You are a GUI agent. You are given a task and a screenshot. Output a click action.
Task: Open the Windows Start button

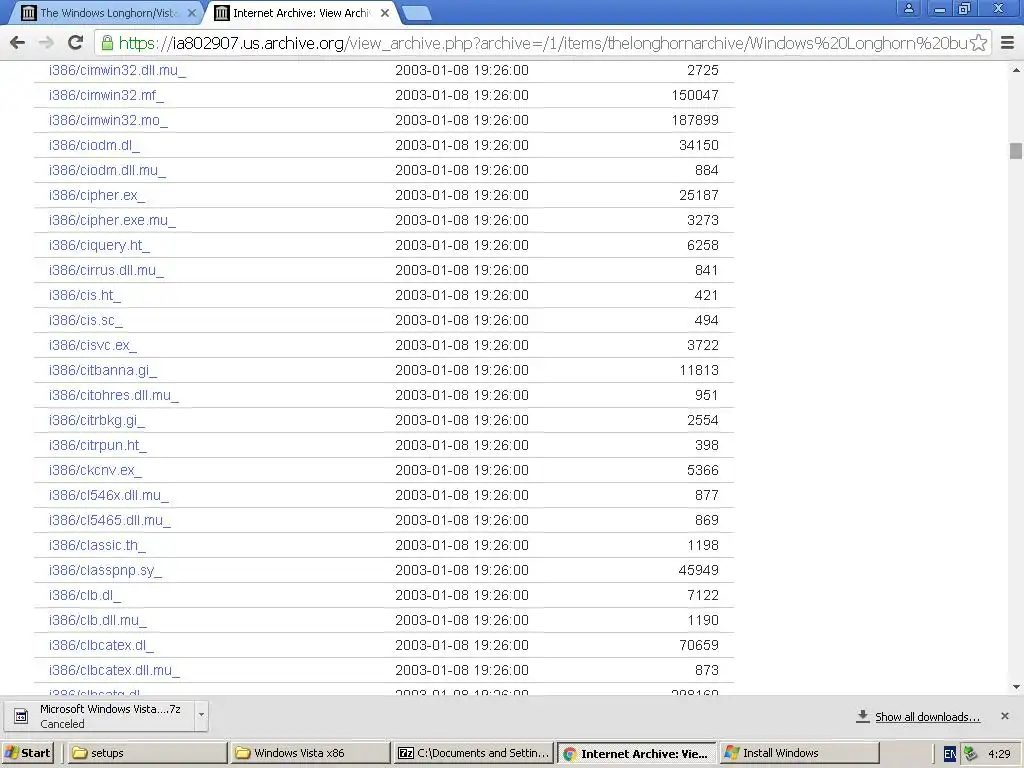[x=27, y=753]
